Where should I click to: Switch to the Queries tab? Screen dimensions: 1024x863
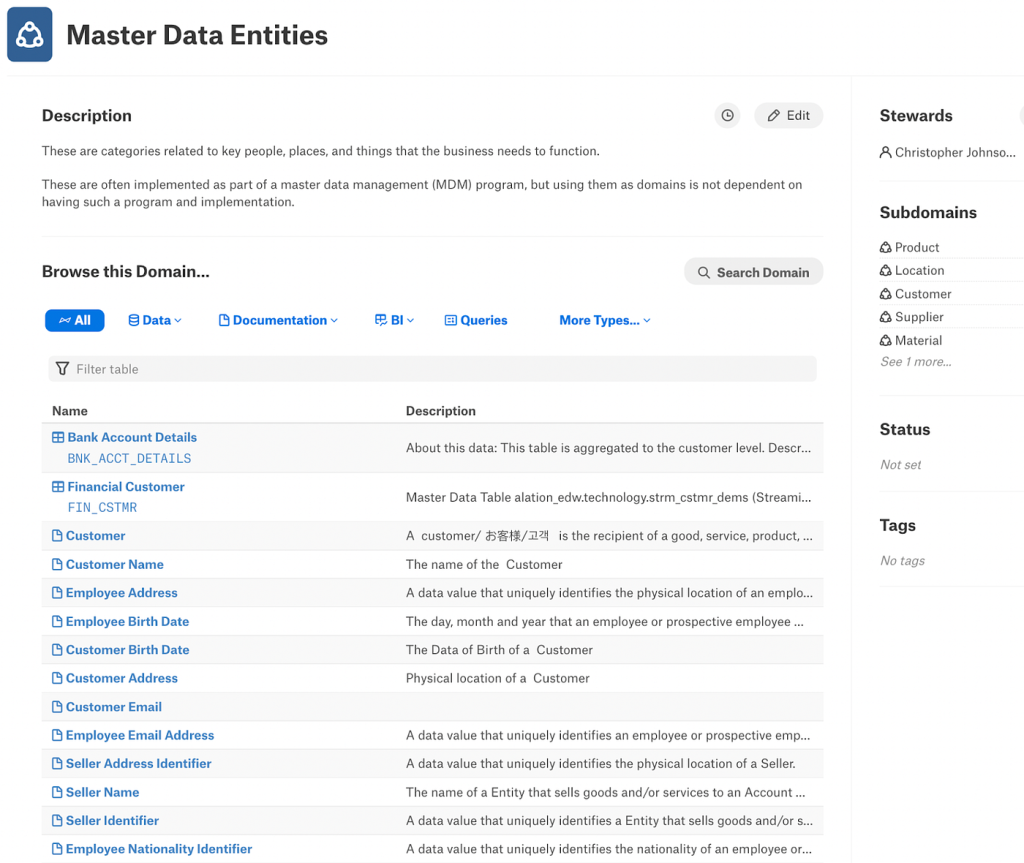(x=476, y=320)
